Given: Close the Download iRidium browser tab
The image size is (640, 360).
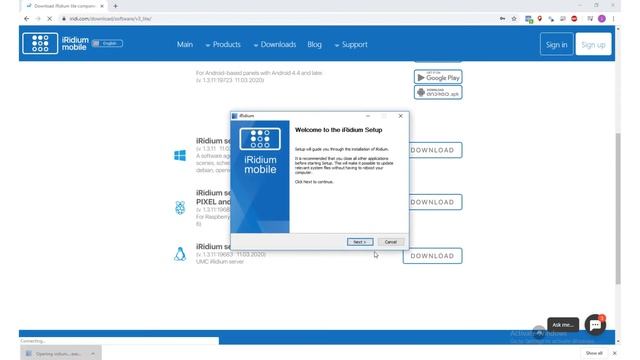Looking at the screenshot, I should 102,6.
